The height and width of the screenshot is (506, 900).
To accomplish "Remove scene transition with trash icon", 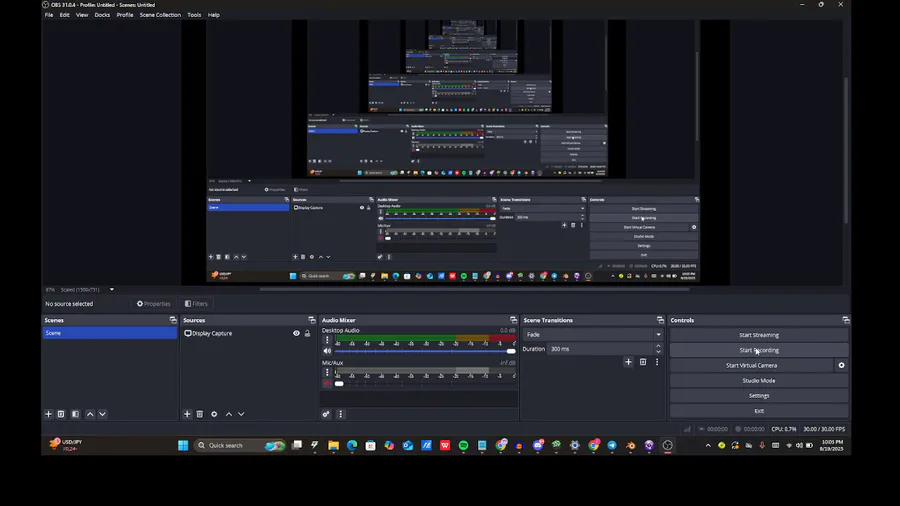I will (643, 362).
